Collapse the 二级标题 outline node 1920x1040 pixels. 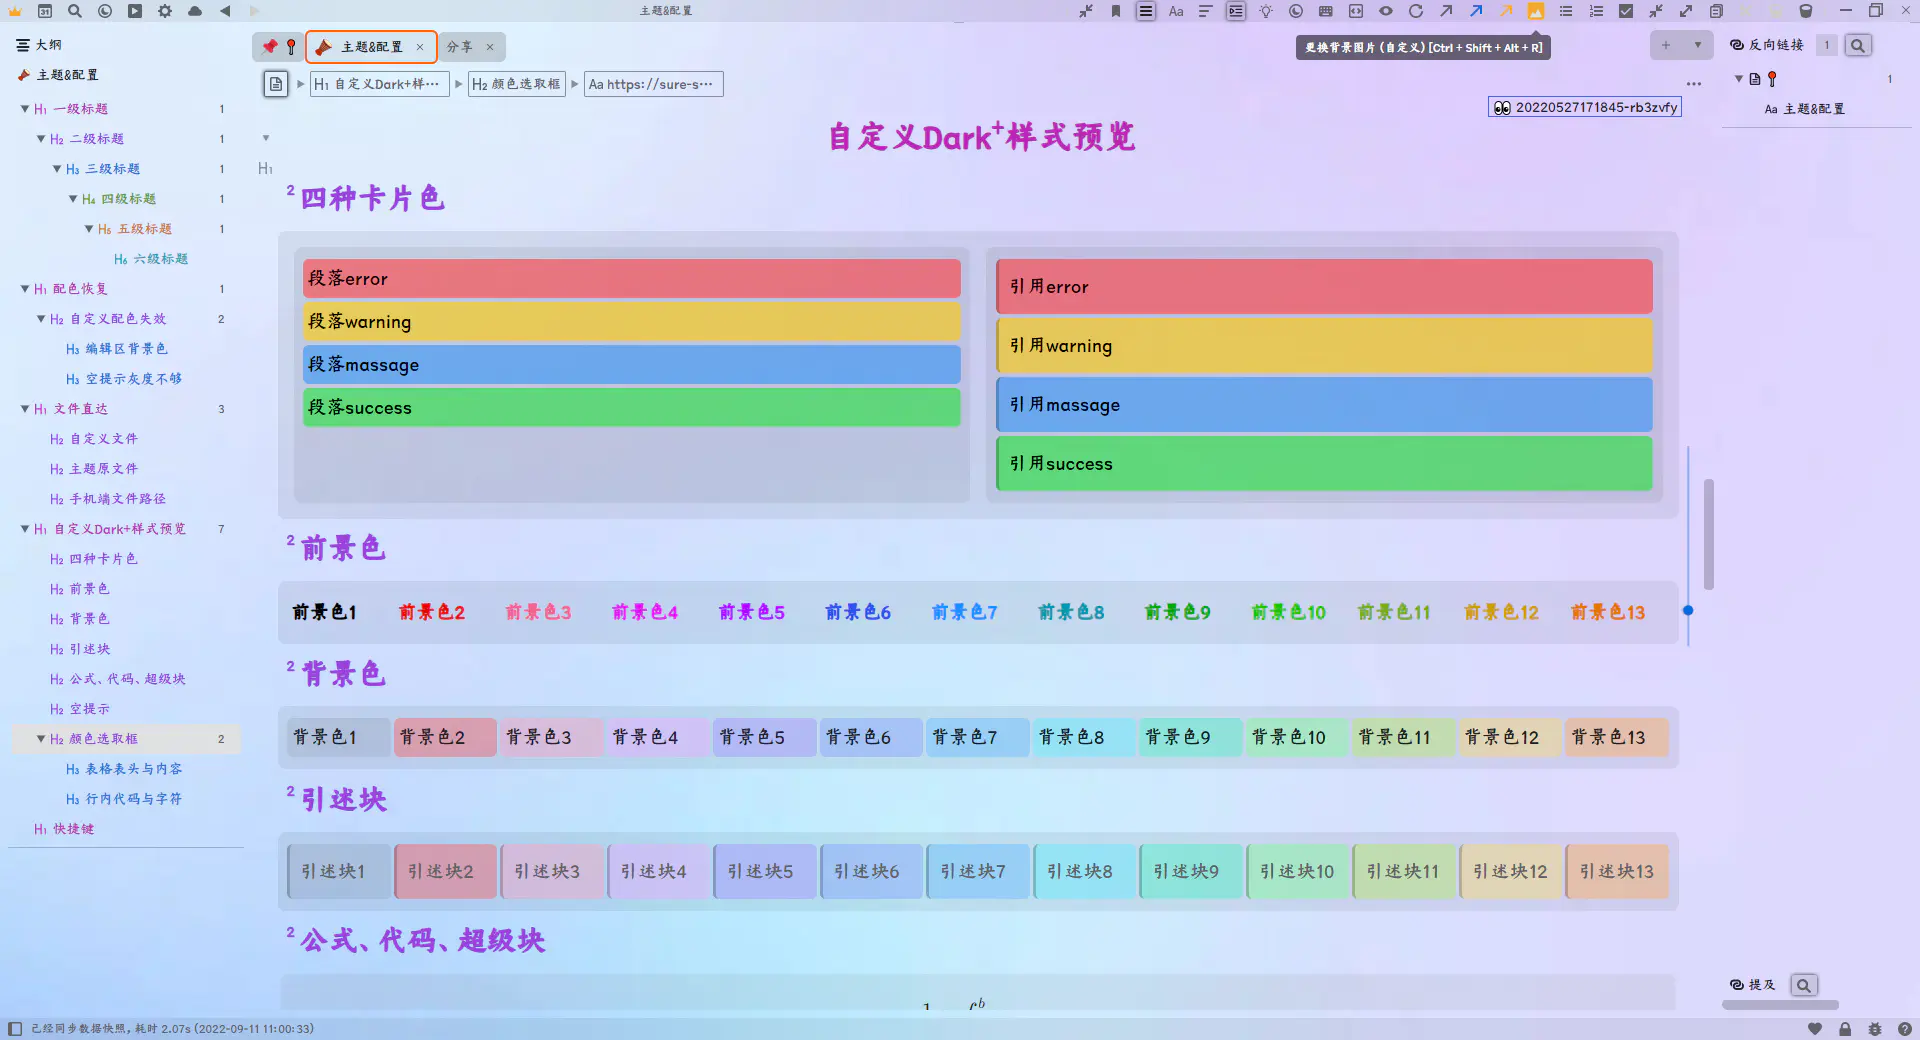pos(41,139)
